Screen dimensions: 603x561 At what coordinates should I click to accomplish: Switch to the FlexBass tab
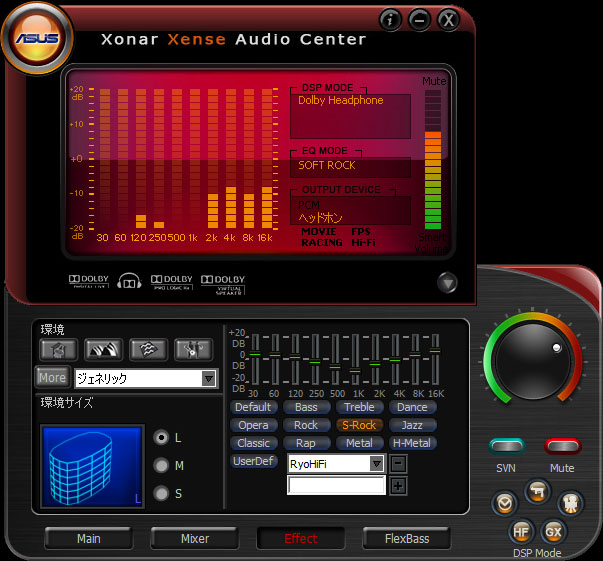[407, 538]
